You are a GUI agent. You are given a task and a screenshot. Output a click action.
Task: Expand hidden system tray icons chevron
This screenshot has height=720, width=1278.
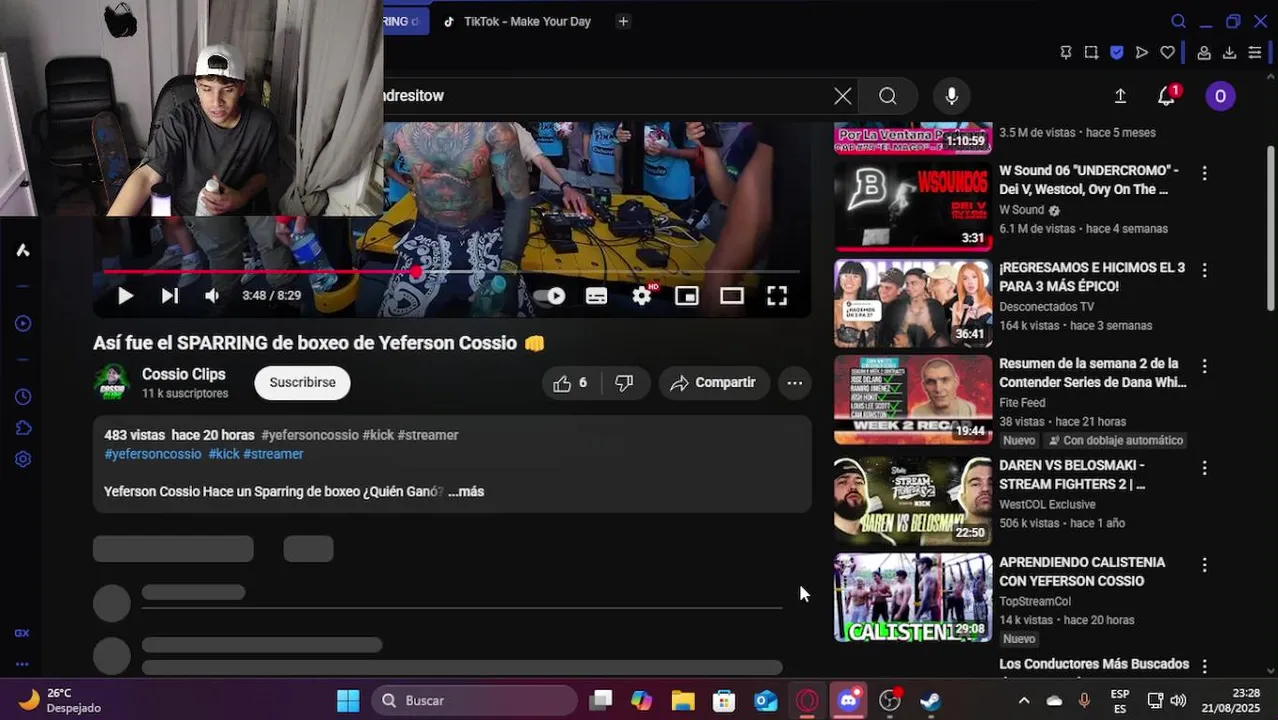coord(1024,701)
